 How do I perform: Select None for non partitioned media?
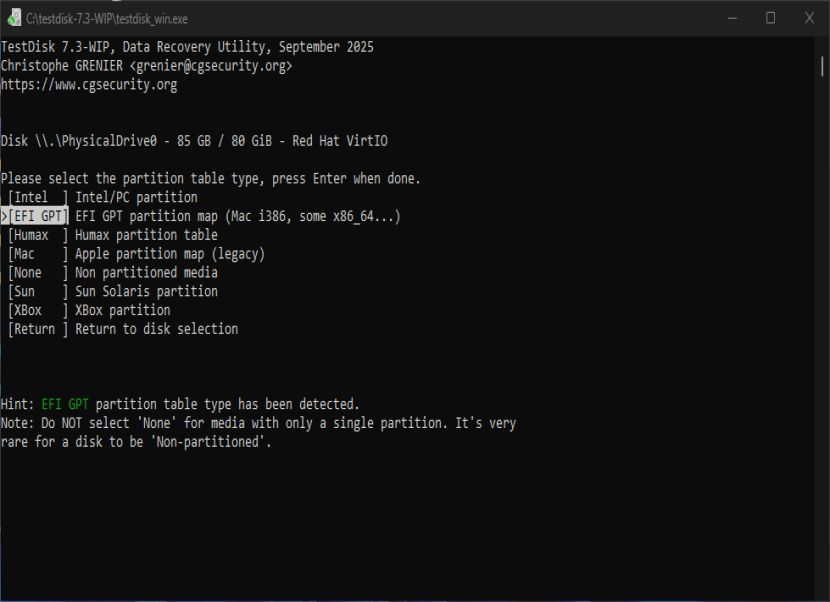pos(113,273)
